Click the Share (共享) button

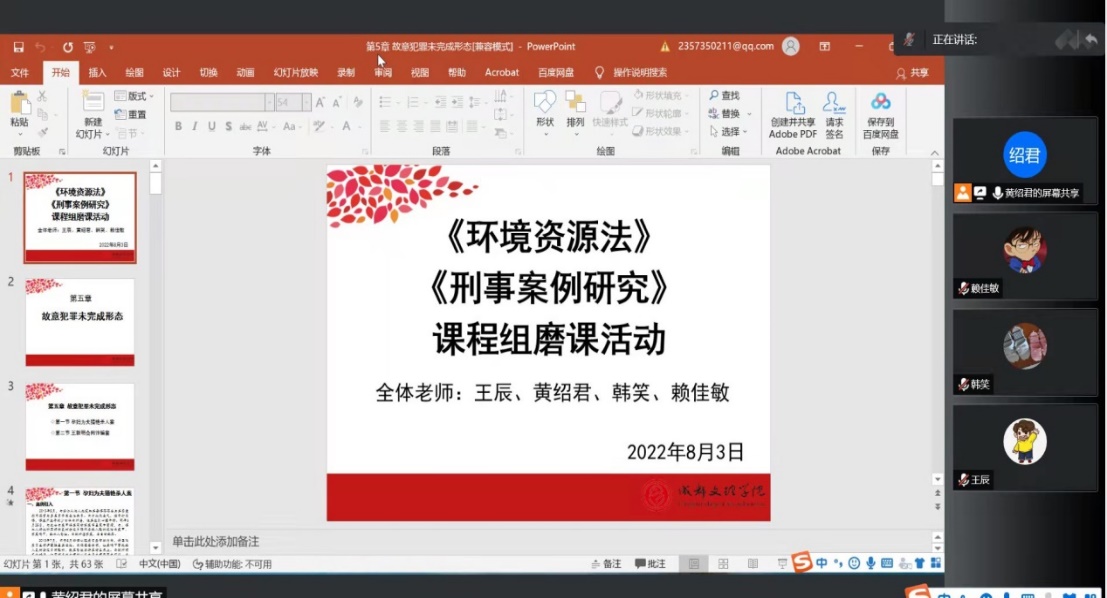click(912, 73)
